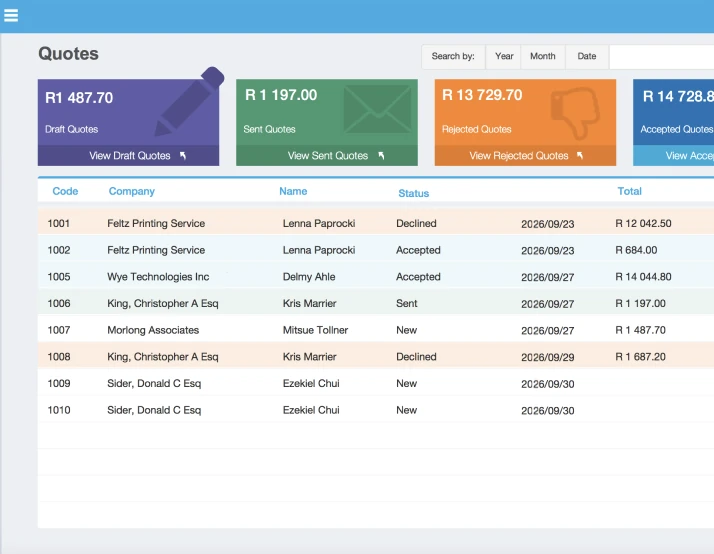Click Sider, Donald C Esq in row 1009
714x554 pixels.
[x=154, y=383]
